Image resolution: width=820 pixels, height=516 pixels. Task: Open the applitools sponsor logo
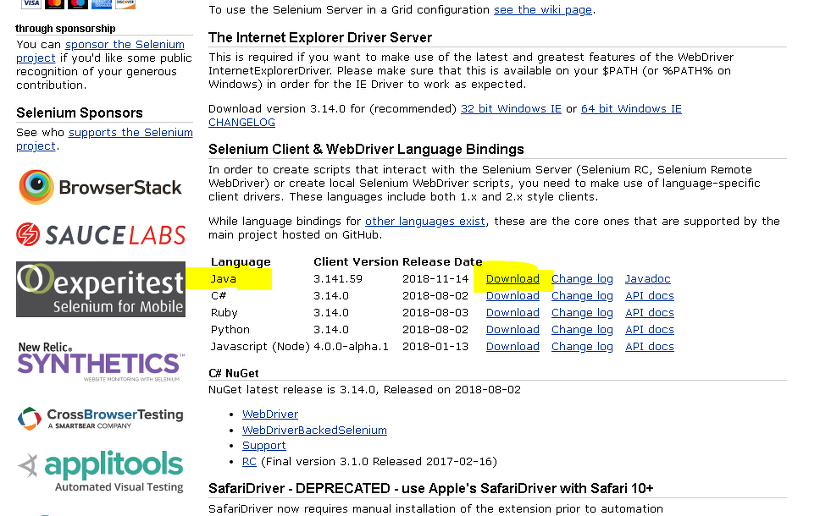coord(100,471)
